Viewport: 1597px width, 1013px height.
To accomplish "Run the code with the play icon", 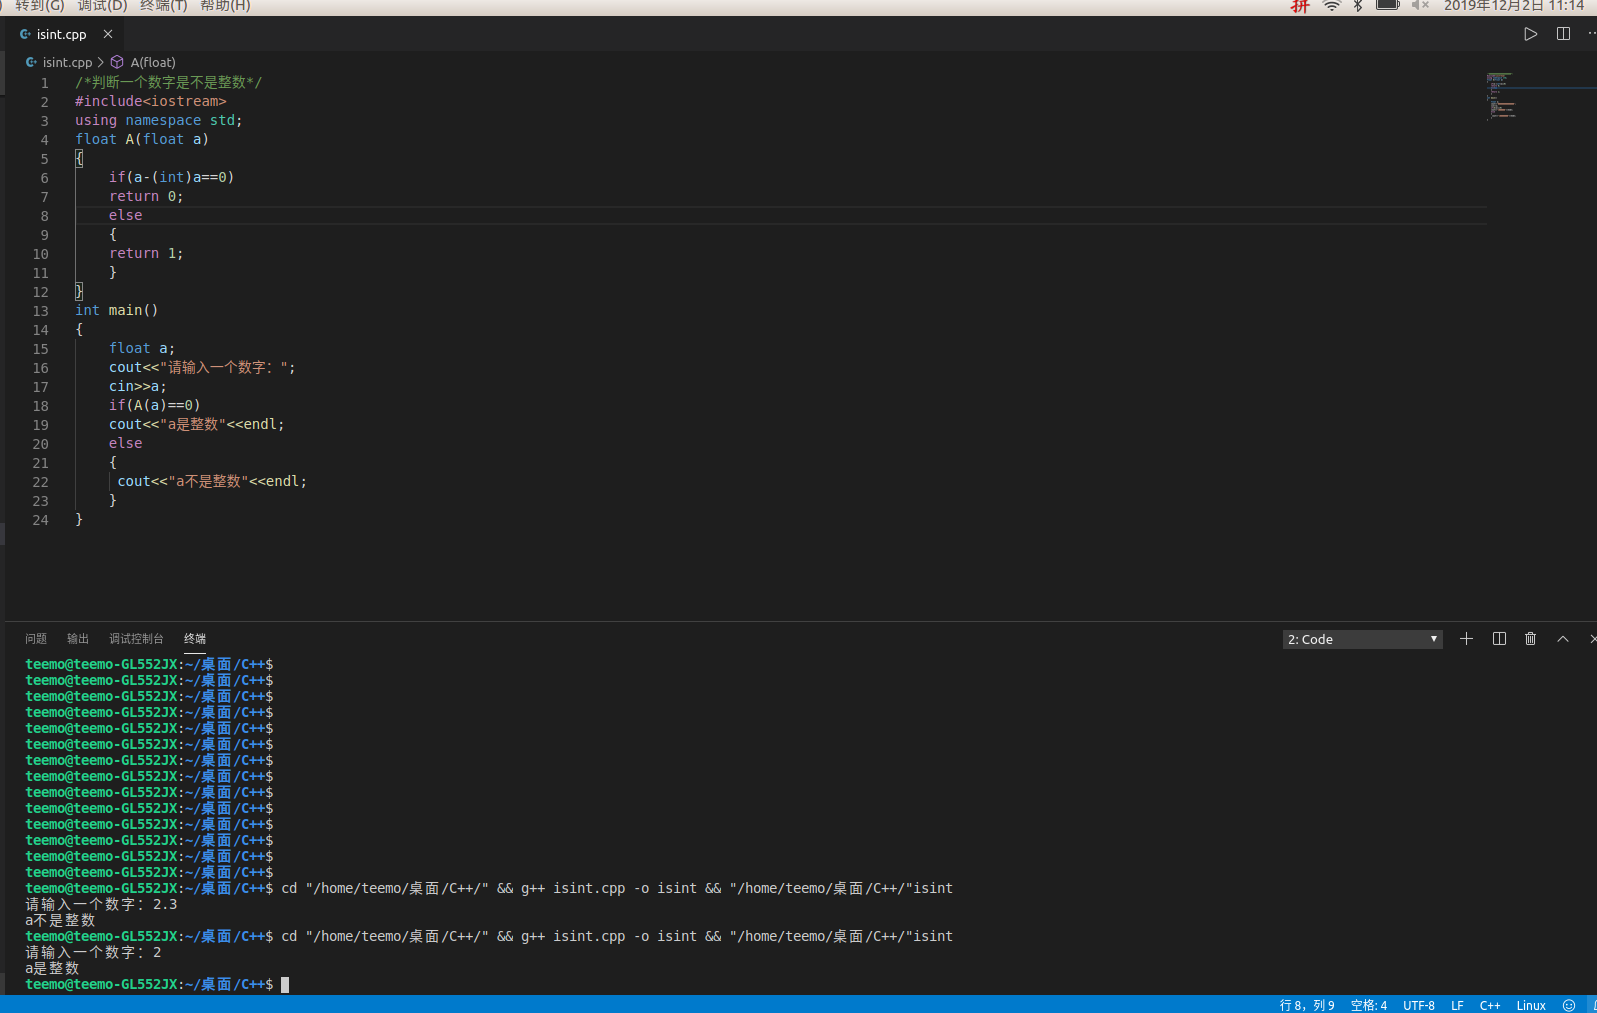I will coord(1530,34).
